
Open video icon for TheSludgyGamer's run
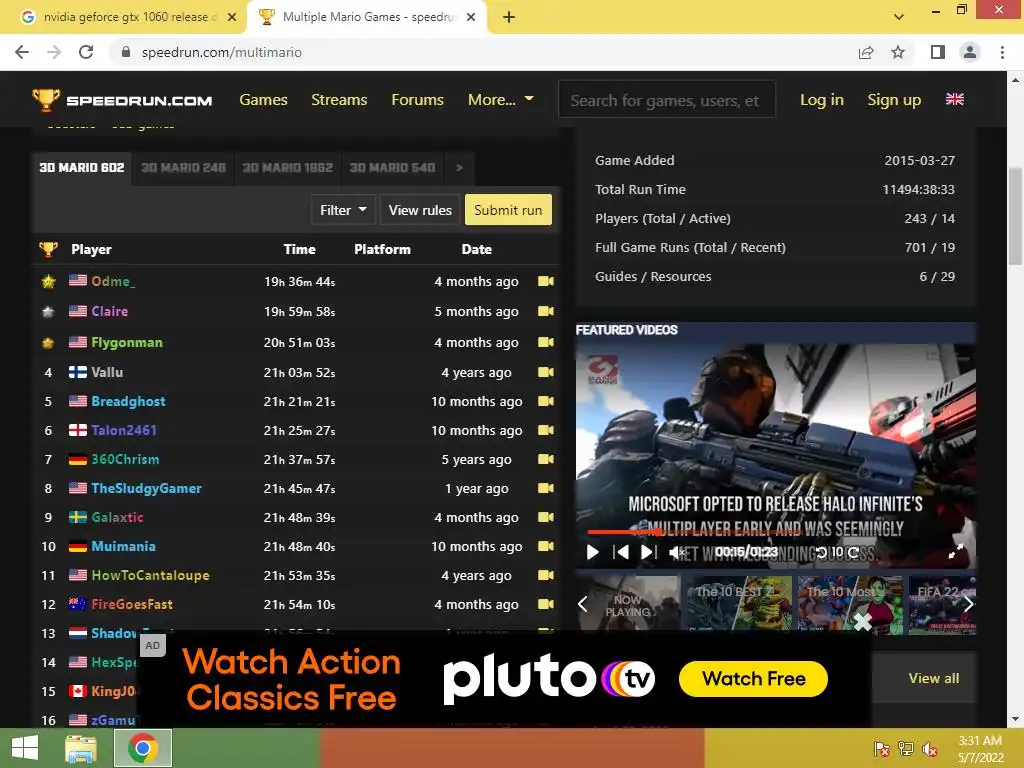click(x=545, y=488)
